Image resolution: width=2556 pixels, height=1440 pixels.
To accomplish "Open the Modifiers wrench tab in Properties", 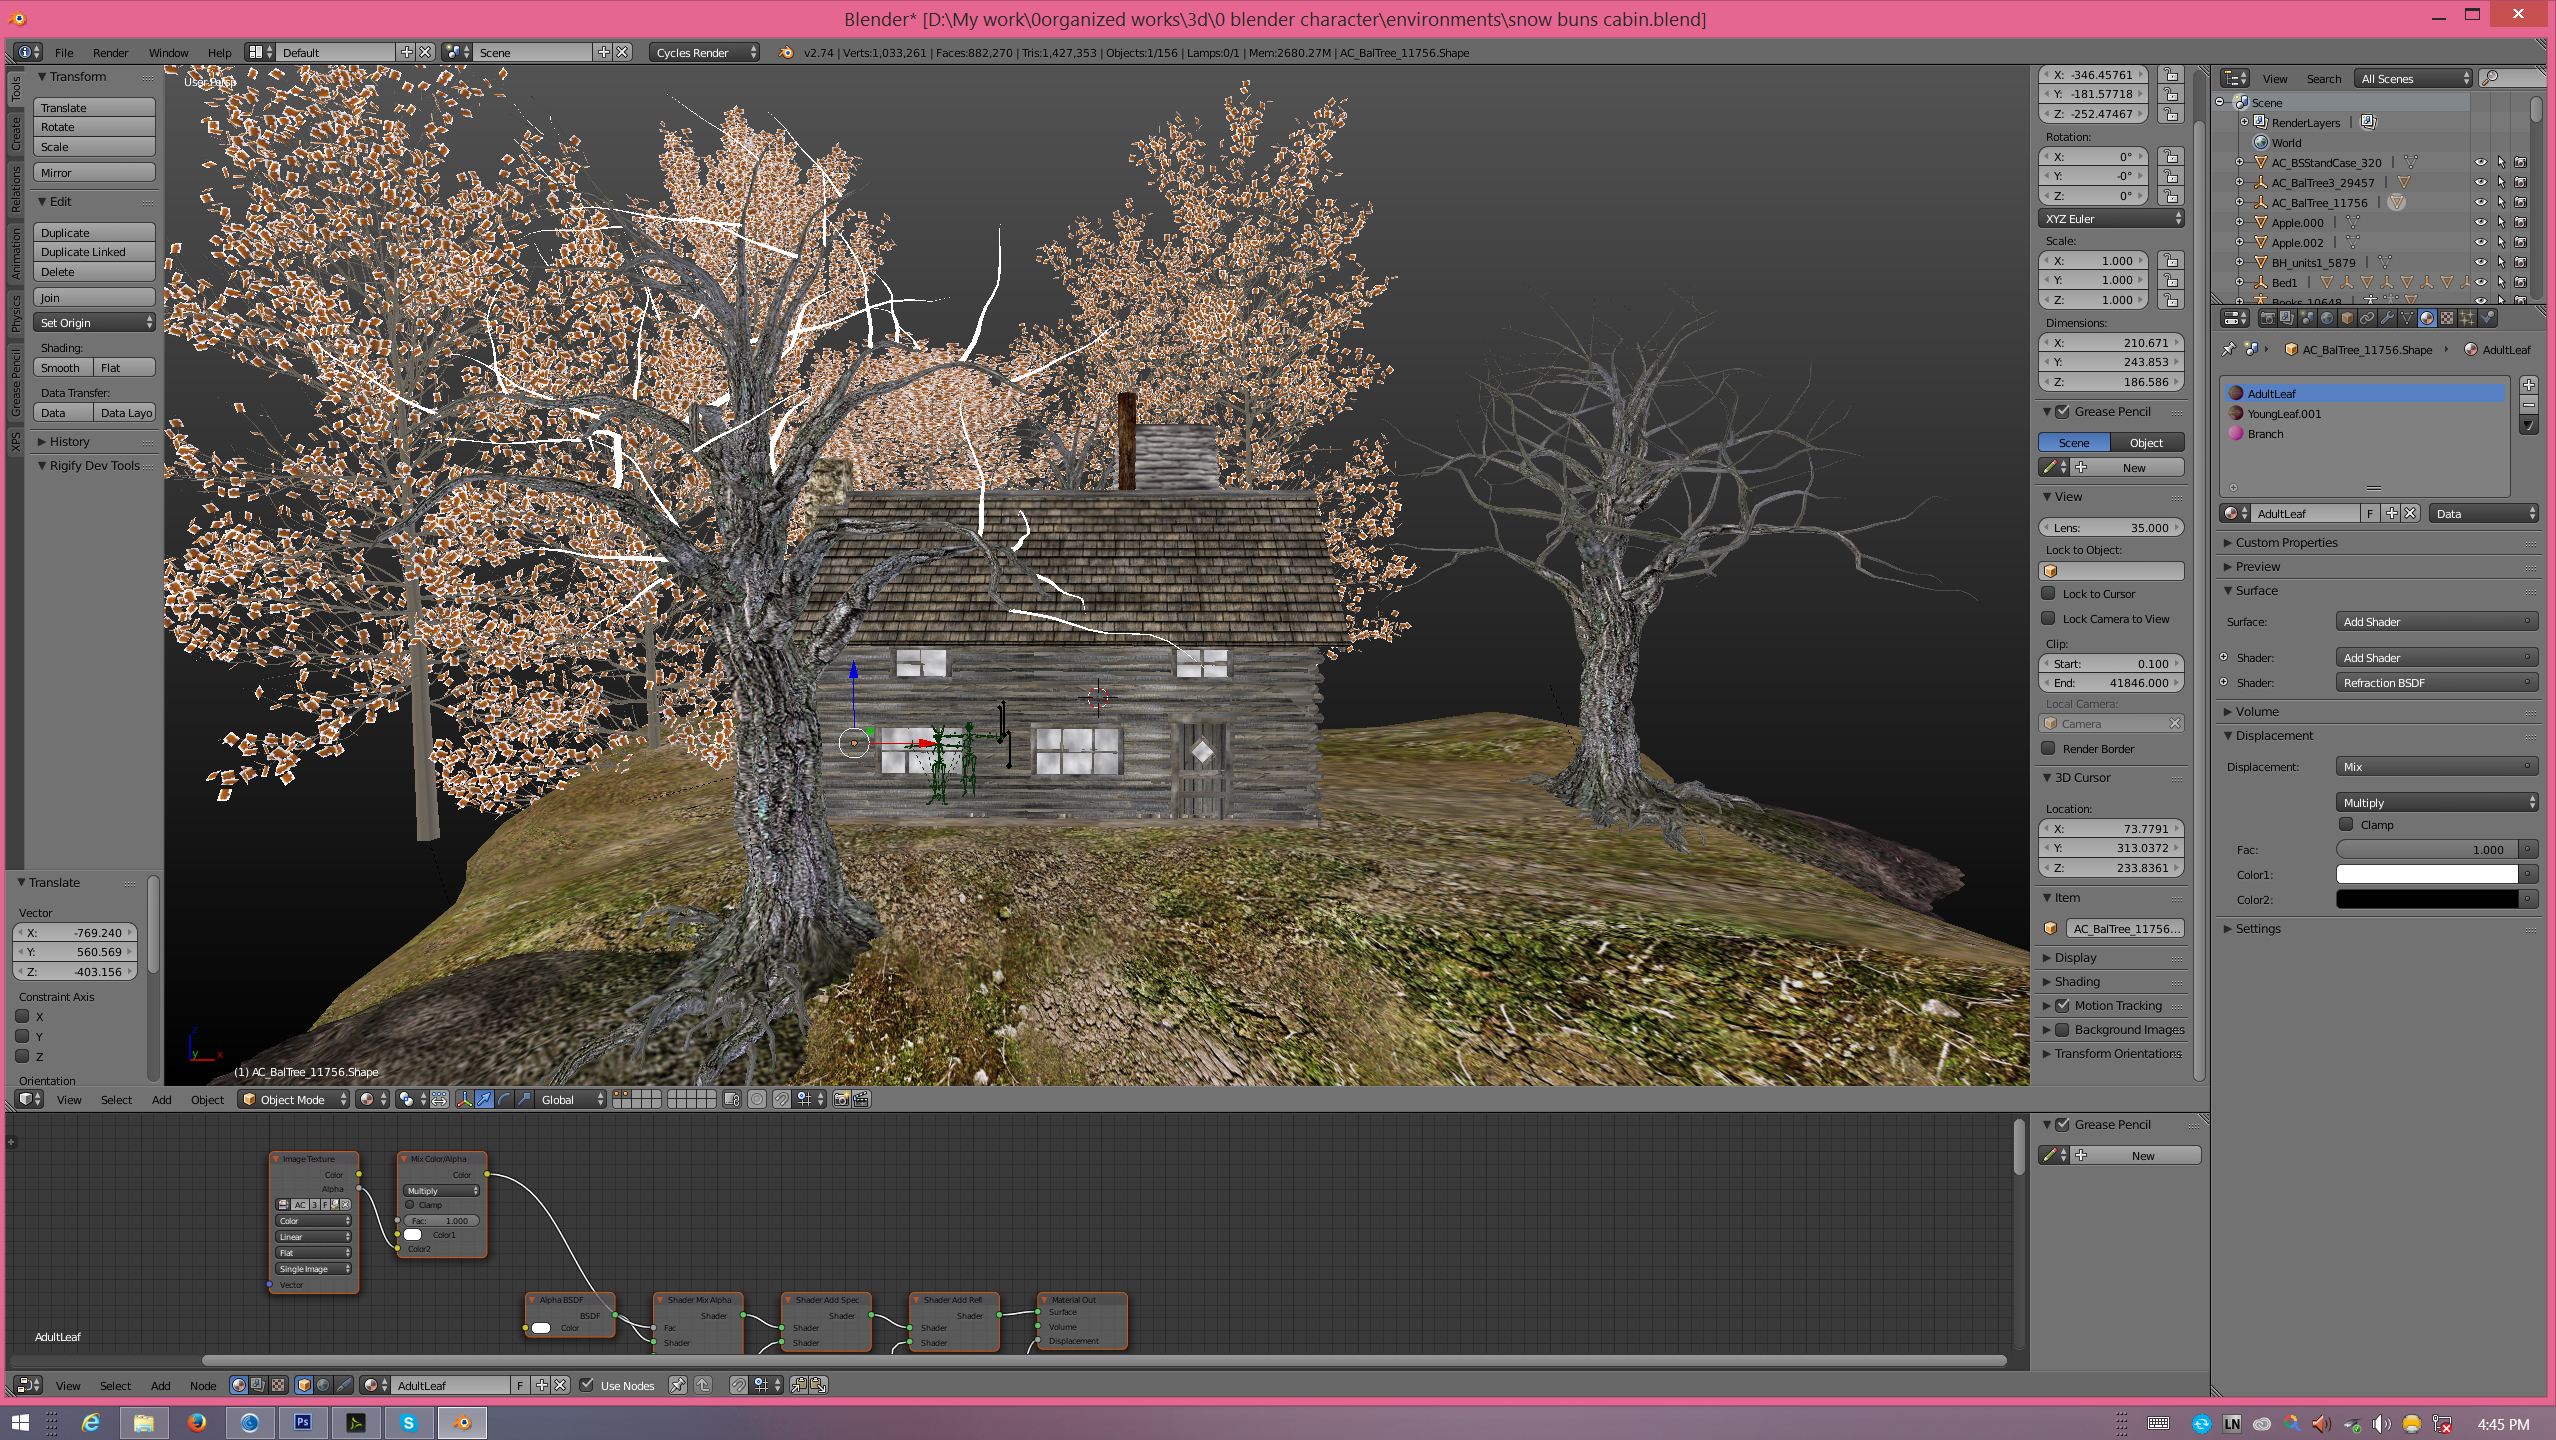I will pos(2387,318).
